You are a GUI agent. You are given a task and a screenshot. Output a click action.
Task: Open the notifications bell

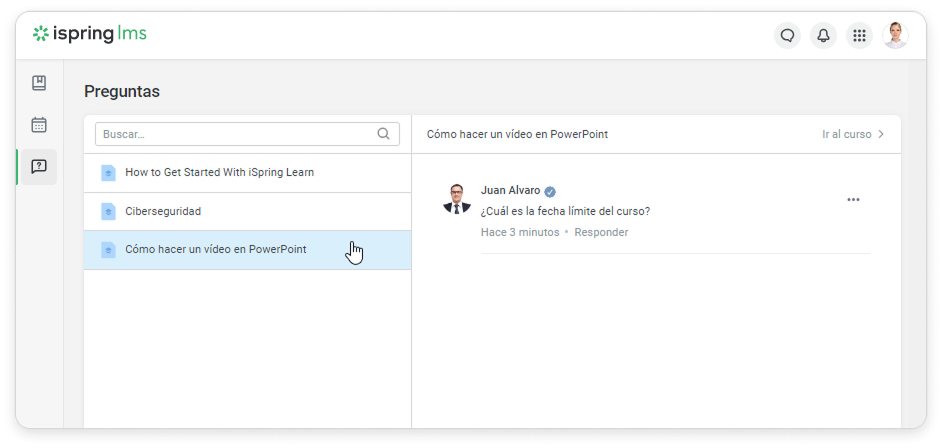(x=823, y=36)
